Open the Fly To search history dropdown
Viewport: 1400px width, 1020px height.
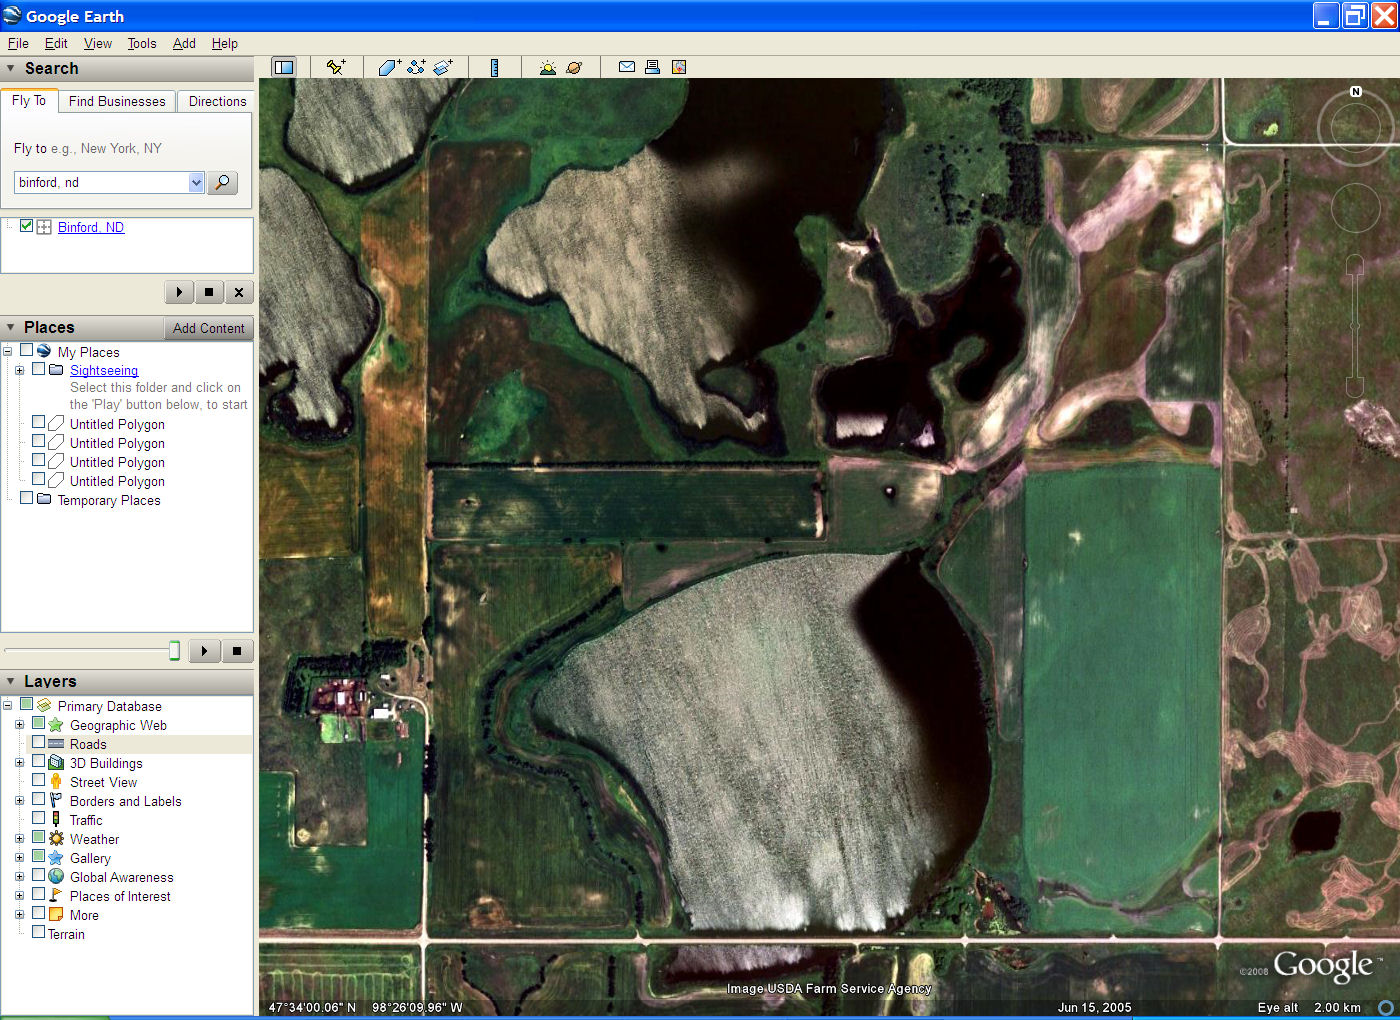pyautogui.click(x=196, y=182)
